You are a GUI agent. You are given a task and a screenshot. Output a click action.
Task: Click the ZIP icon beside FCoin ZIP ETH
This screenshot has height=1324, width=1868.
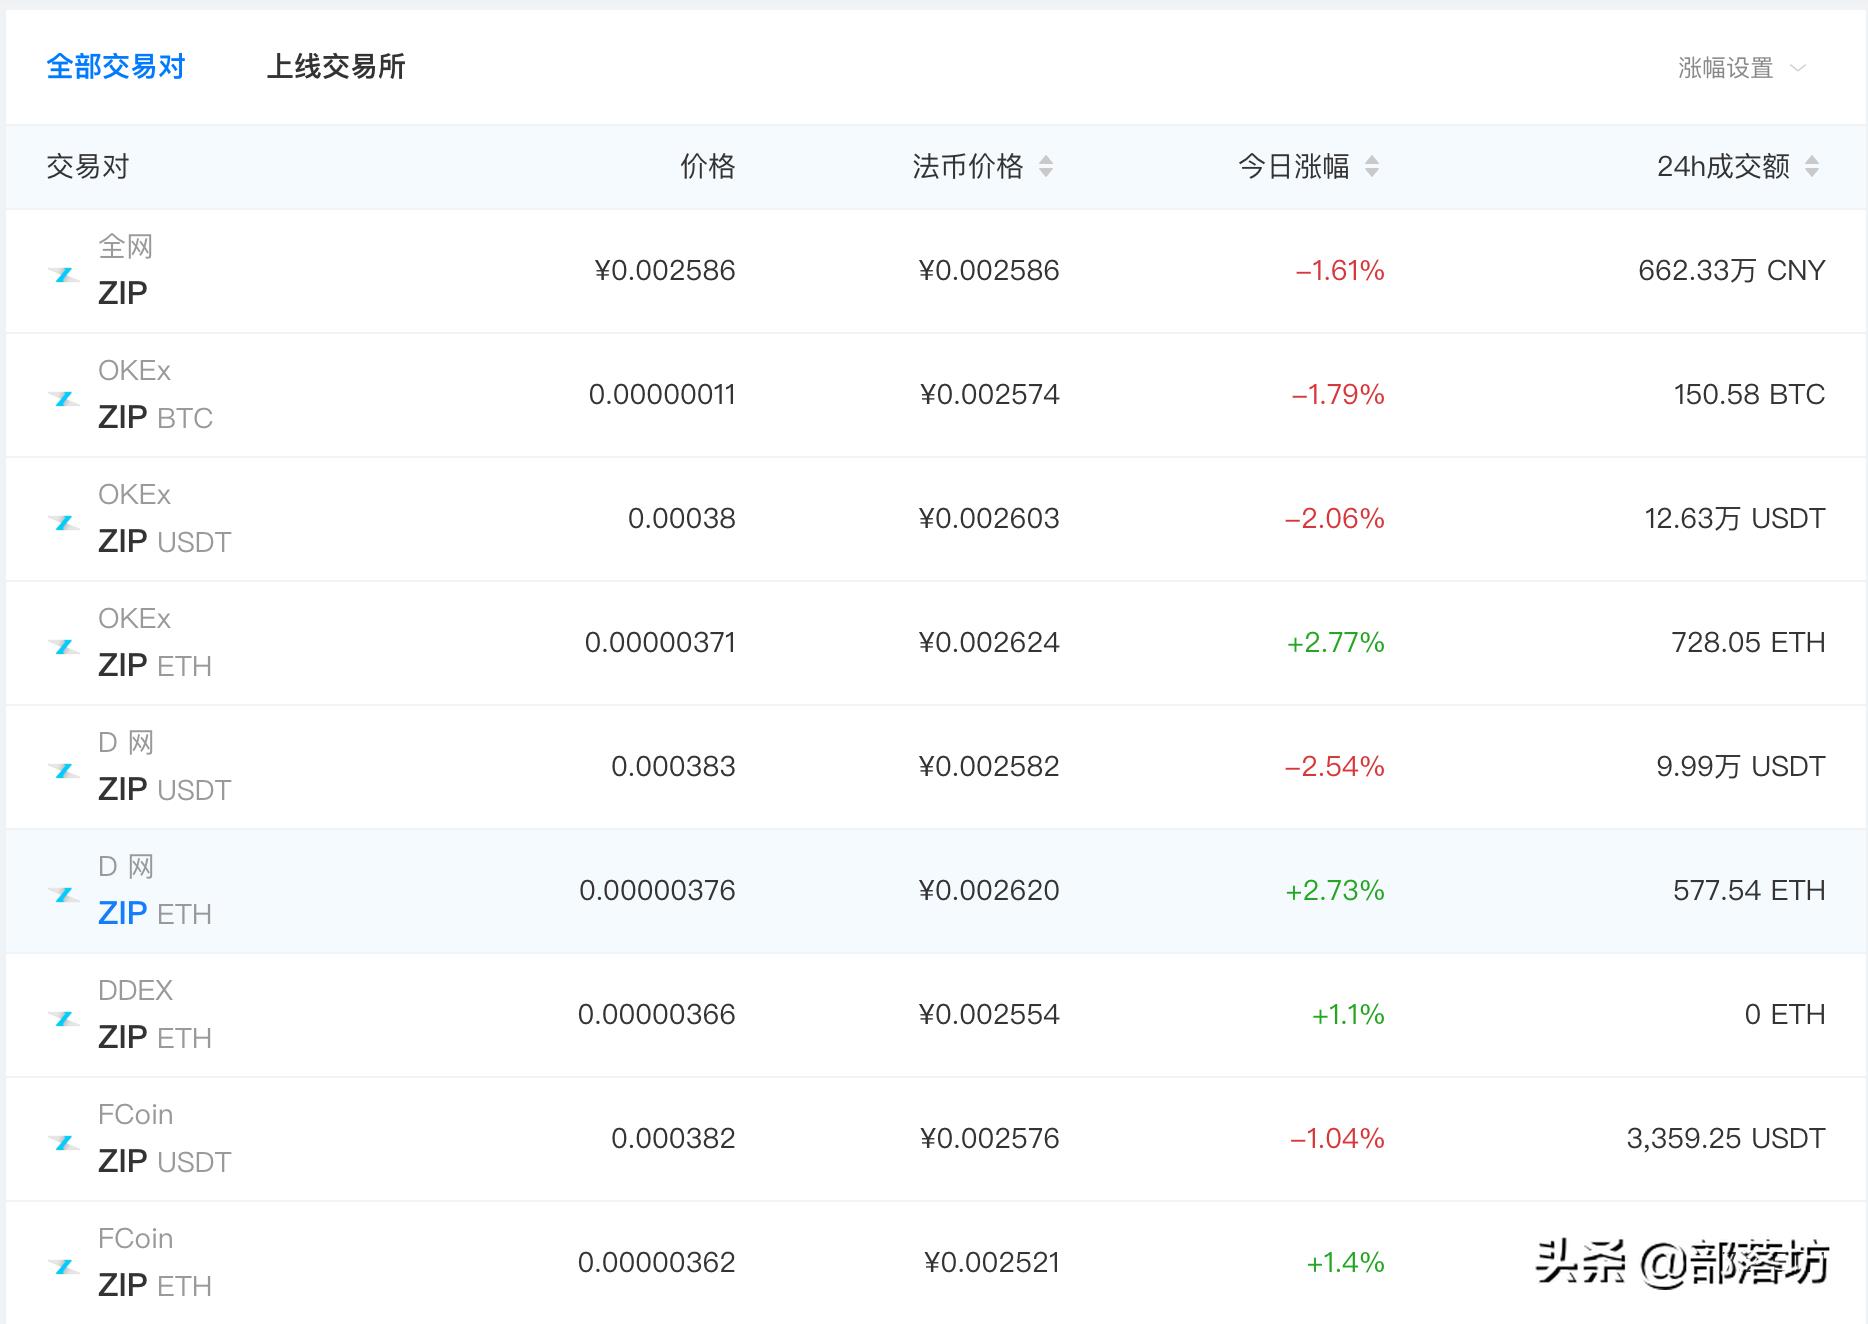pos(64,1266)
